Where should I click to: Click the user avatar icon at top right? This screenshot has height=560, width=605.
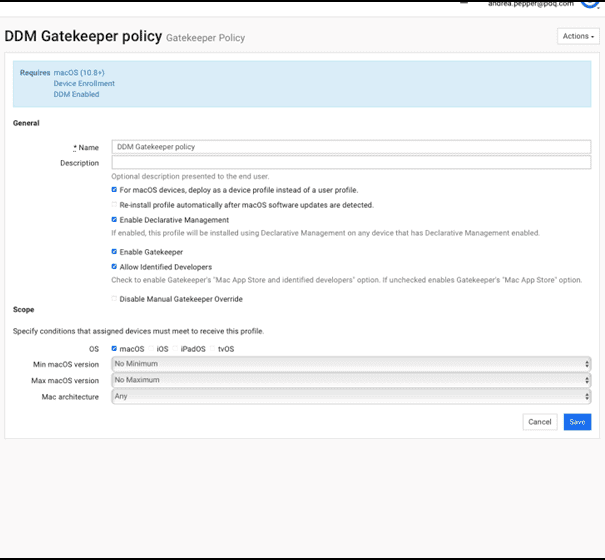(590, 4)
